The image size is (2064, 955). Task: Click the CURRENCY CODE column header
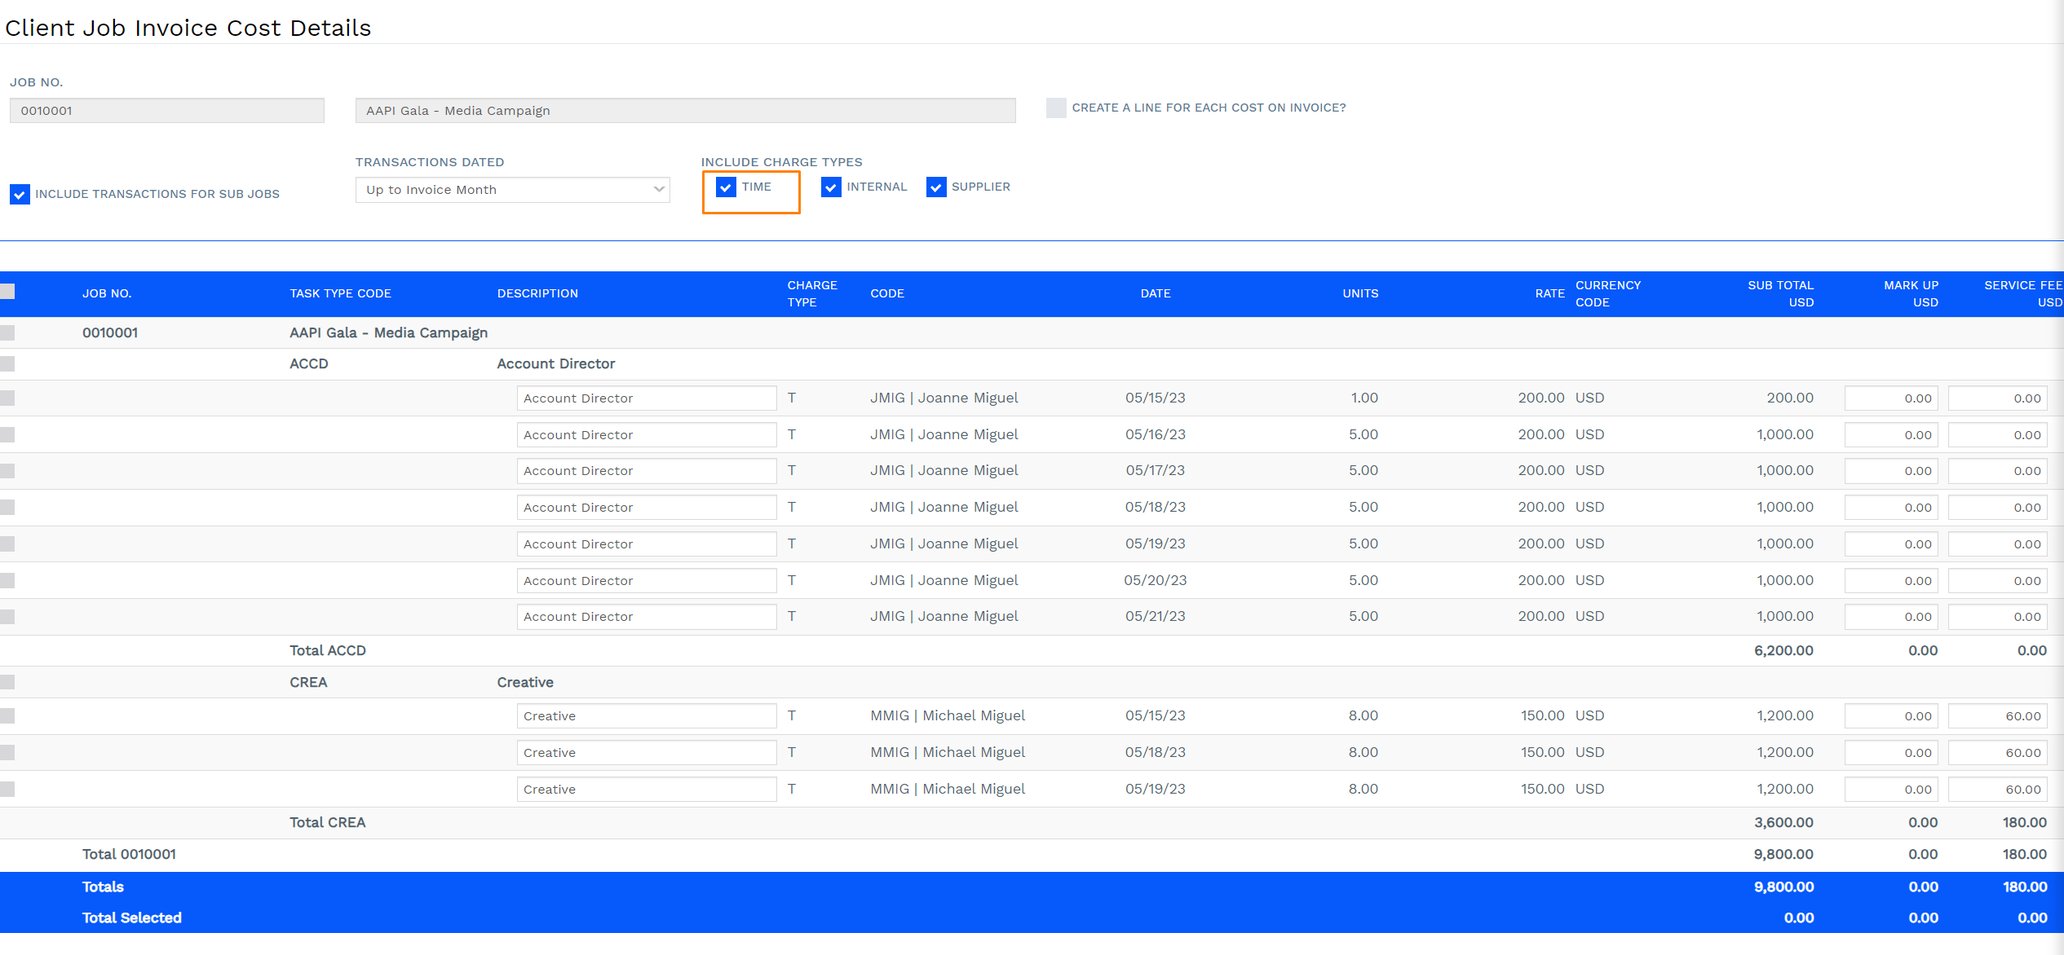(1608, 294)
